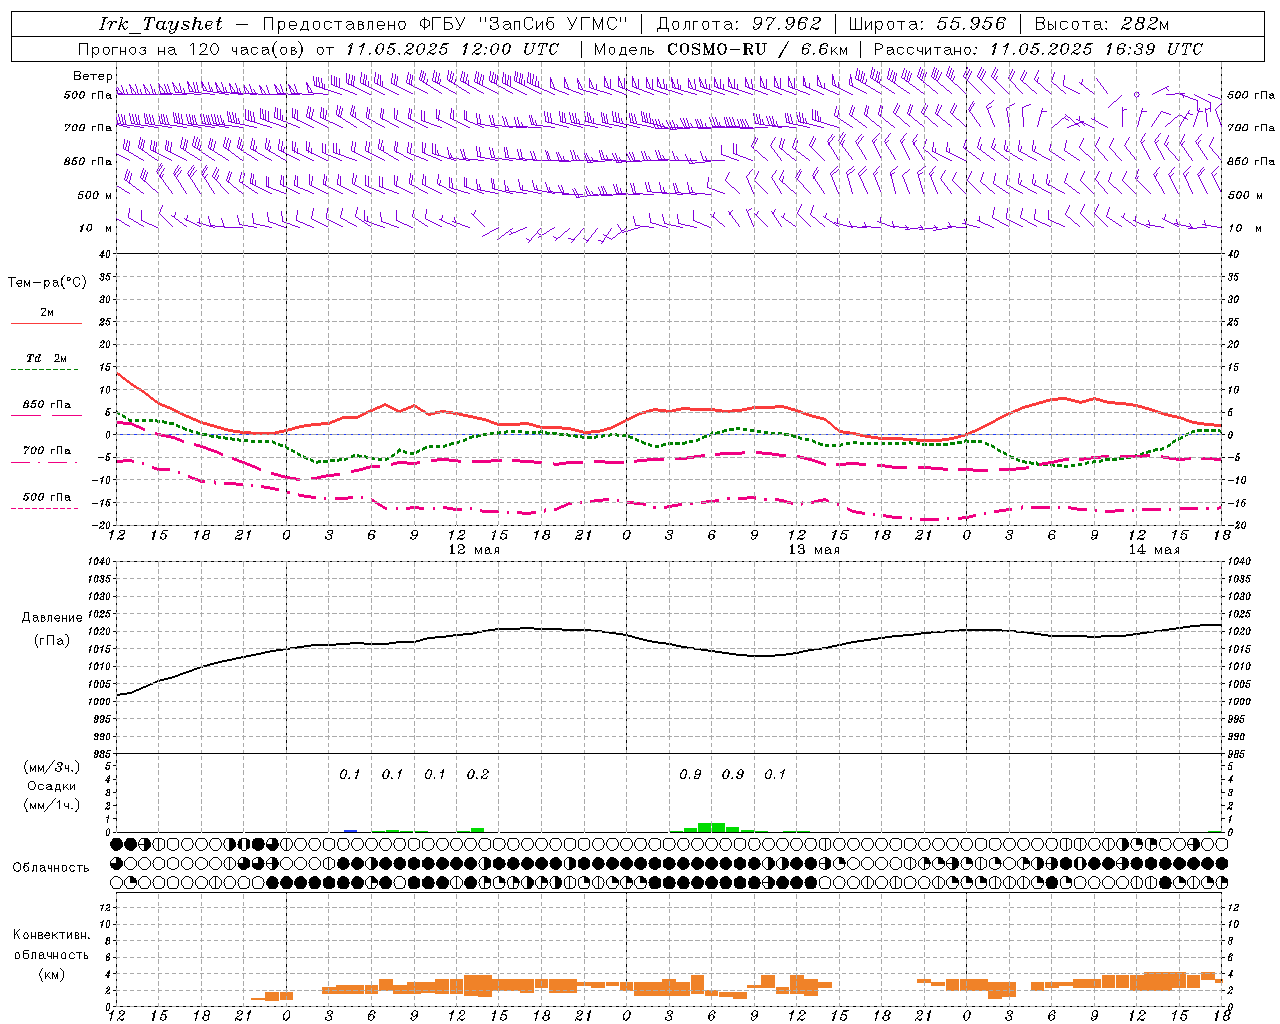Click the "700 гПа" entry in the temperature legend
The width and height of the screenshot is (1280, 1024).
pyautogui.click(x=47, y=450)
